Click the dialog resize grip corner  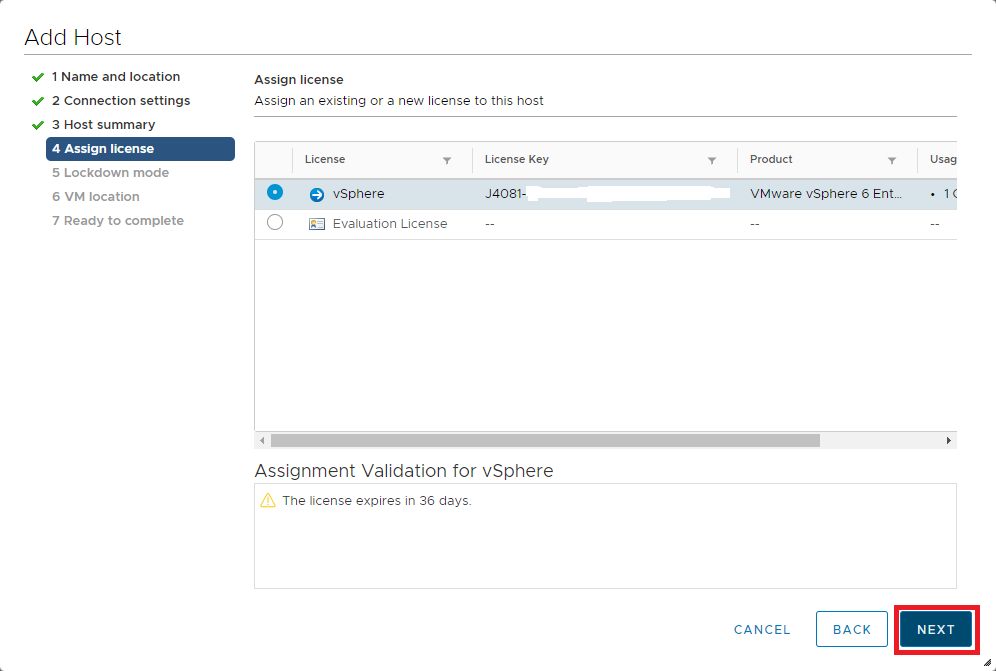click(987, 662)
